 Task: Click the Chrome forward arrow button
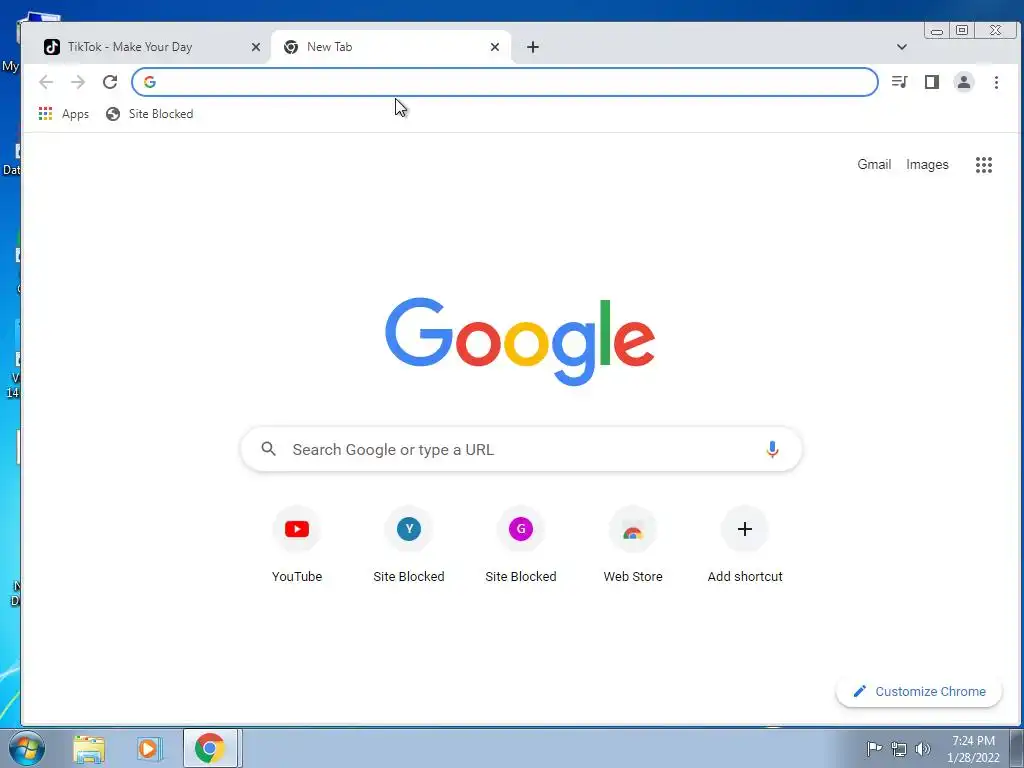(78, 82)
